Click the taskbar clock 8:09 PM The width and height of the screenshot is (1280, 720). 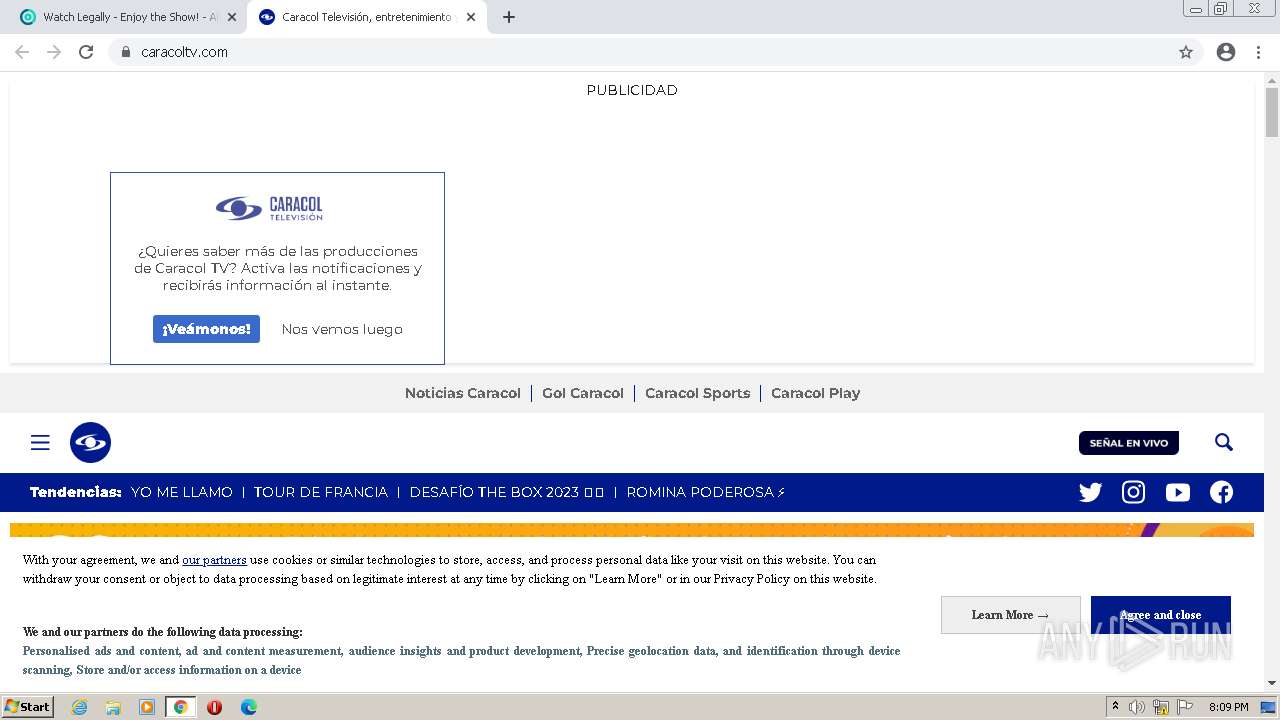coord(1228,707)
